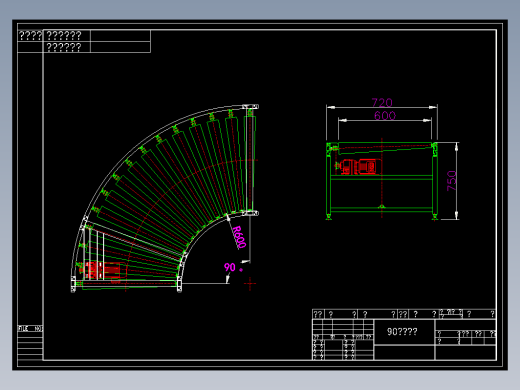Click the revision block on the left border
Screen dimensions: 520x390
(x=30, y=343)
